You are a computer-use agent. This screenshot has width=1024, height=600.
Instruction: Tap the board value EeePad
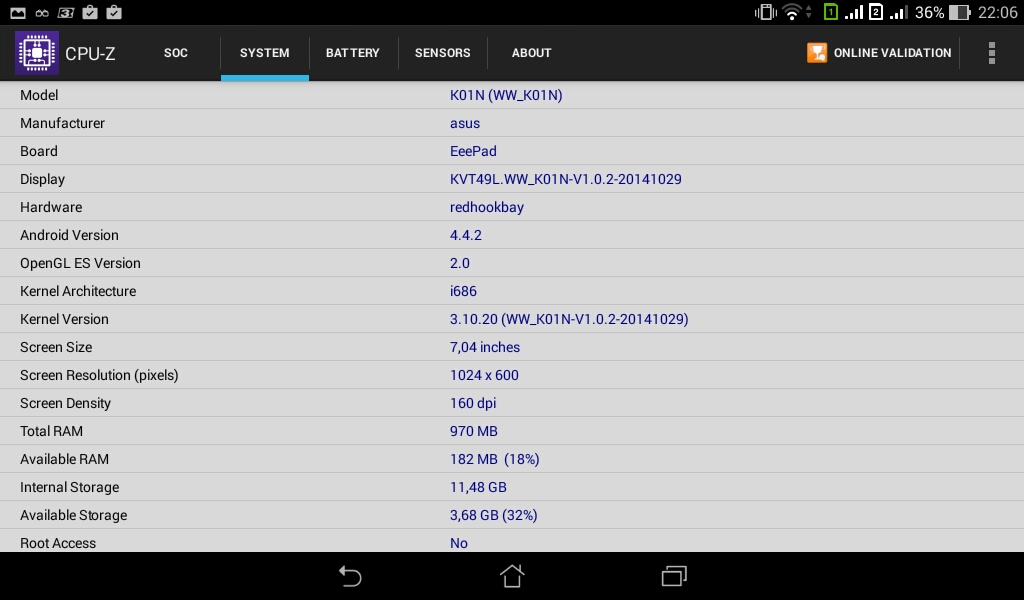pyautogui.click(x=473, y=151)
